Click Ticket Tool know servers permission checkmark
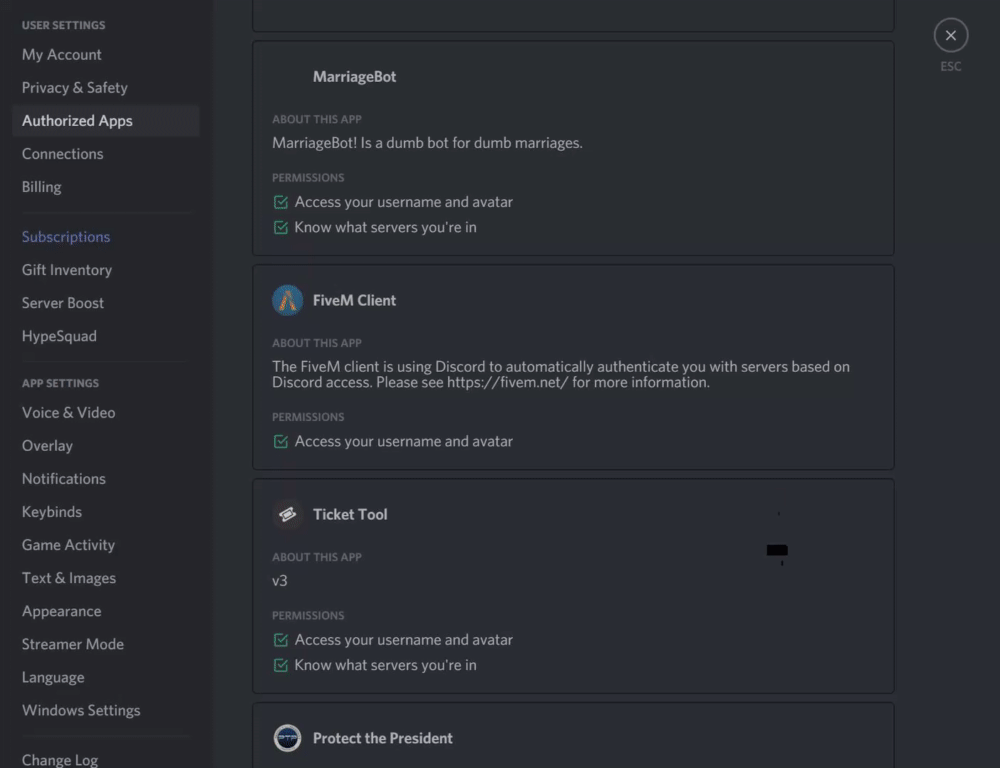This screenshot has height=768, width=1000. pyautogui.click(x=281, y=666)
